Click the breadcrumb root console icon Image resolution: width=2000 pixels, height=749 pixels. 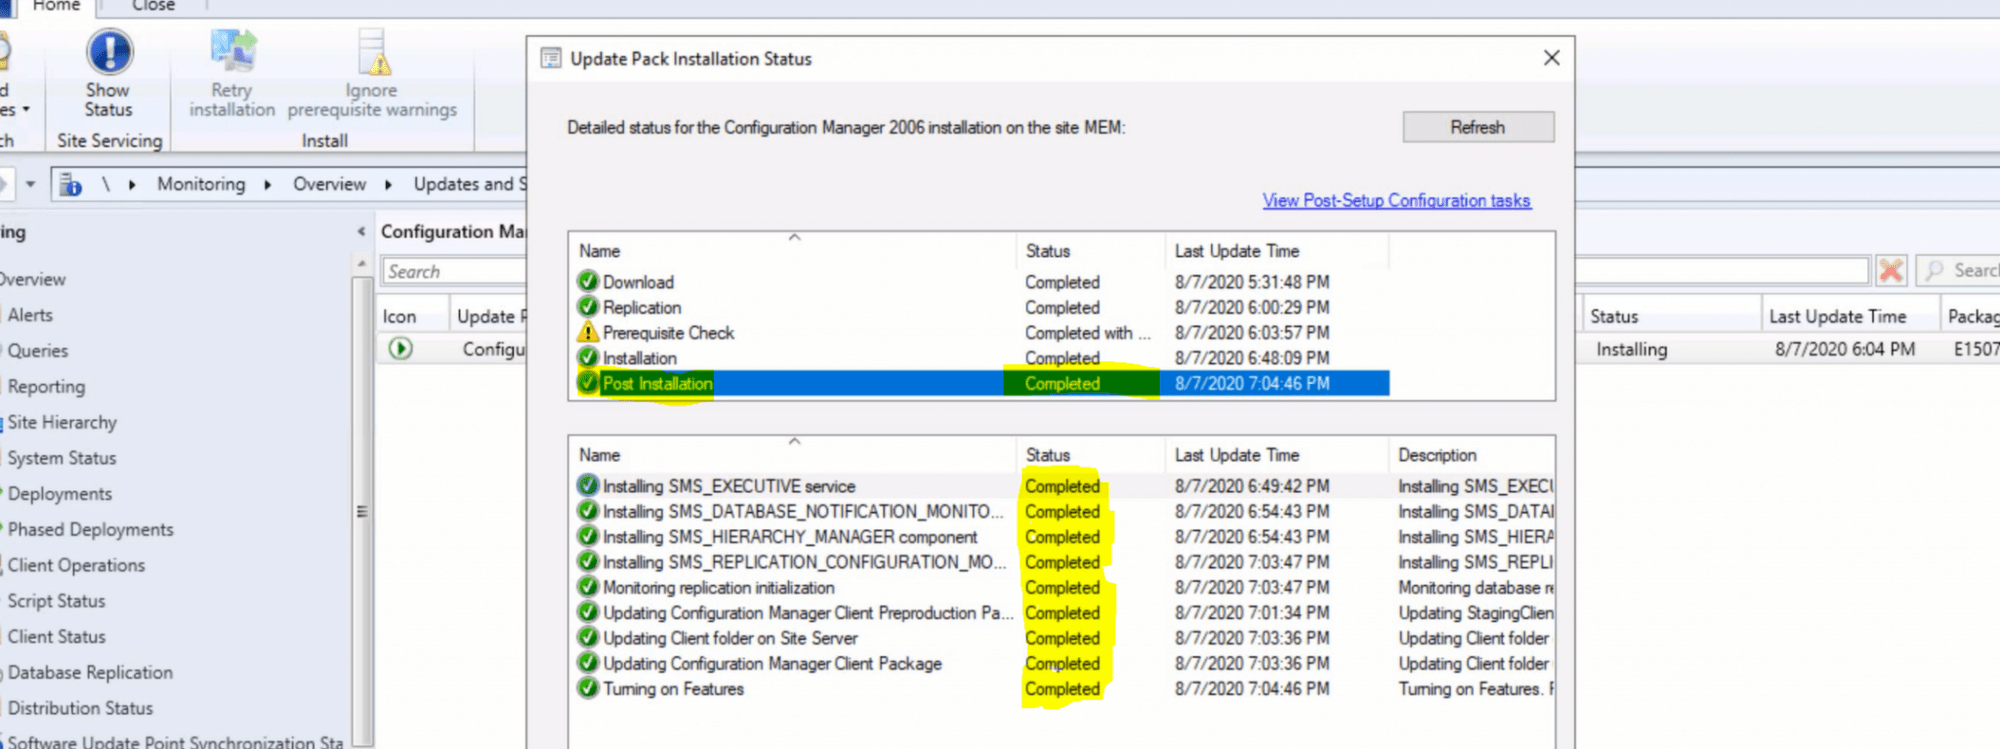tap(70, 184)
